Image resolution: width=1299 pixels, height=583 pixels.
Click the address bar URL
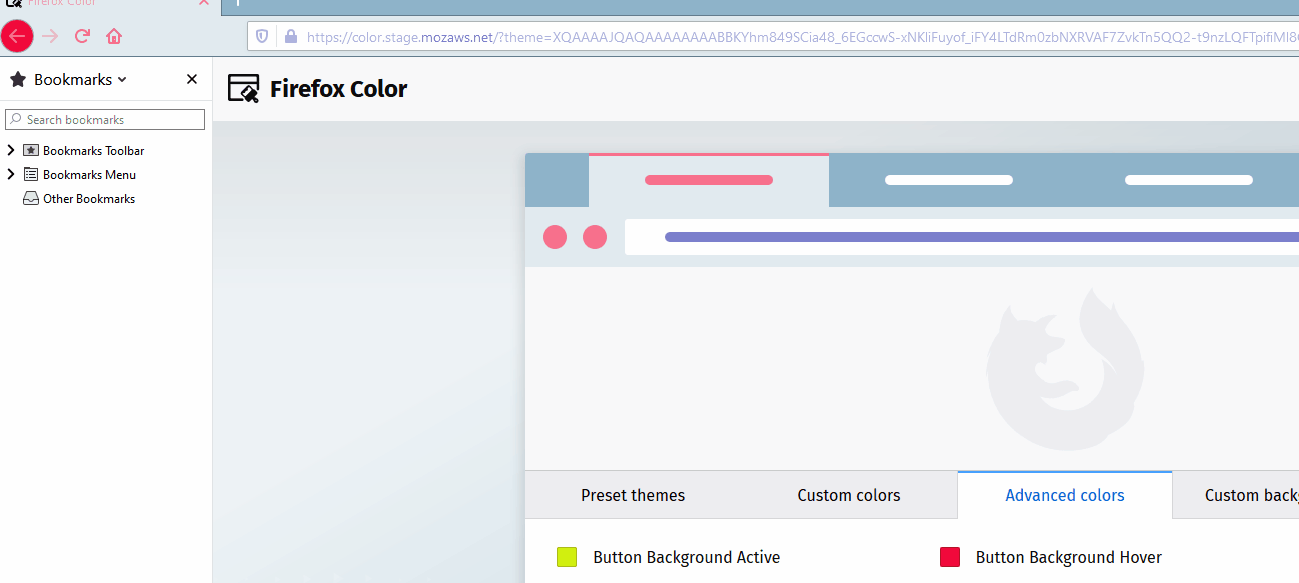click(x=802, y=37)
